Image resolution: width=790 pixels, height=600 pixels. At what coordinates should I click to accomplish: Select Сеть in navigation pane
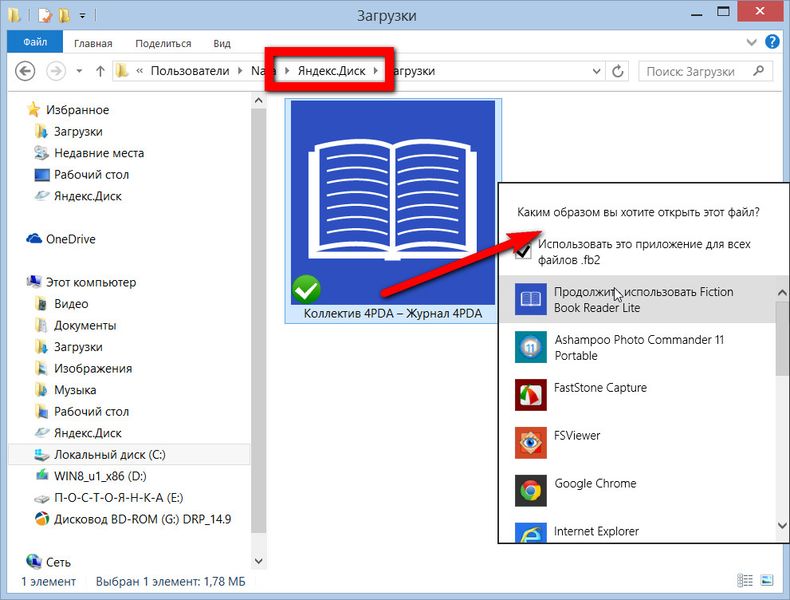(48, 562)
